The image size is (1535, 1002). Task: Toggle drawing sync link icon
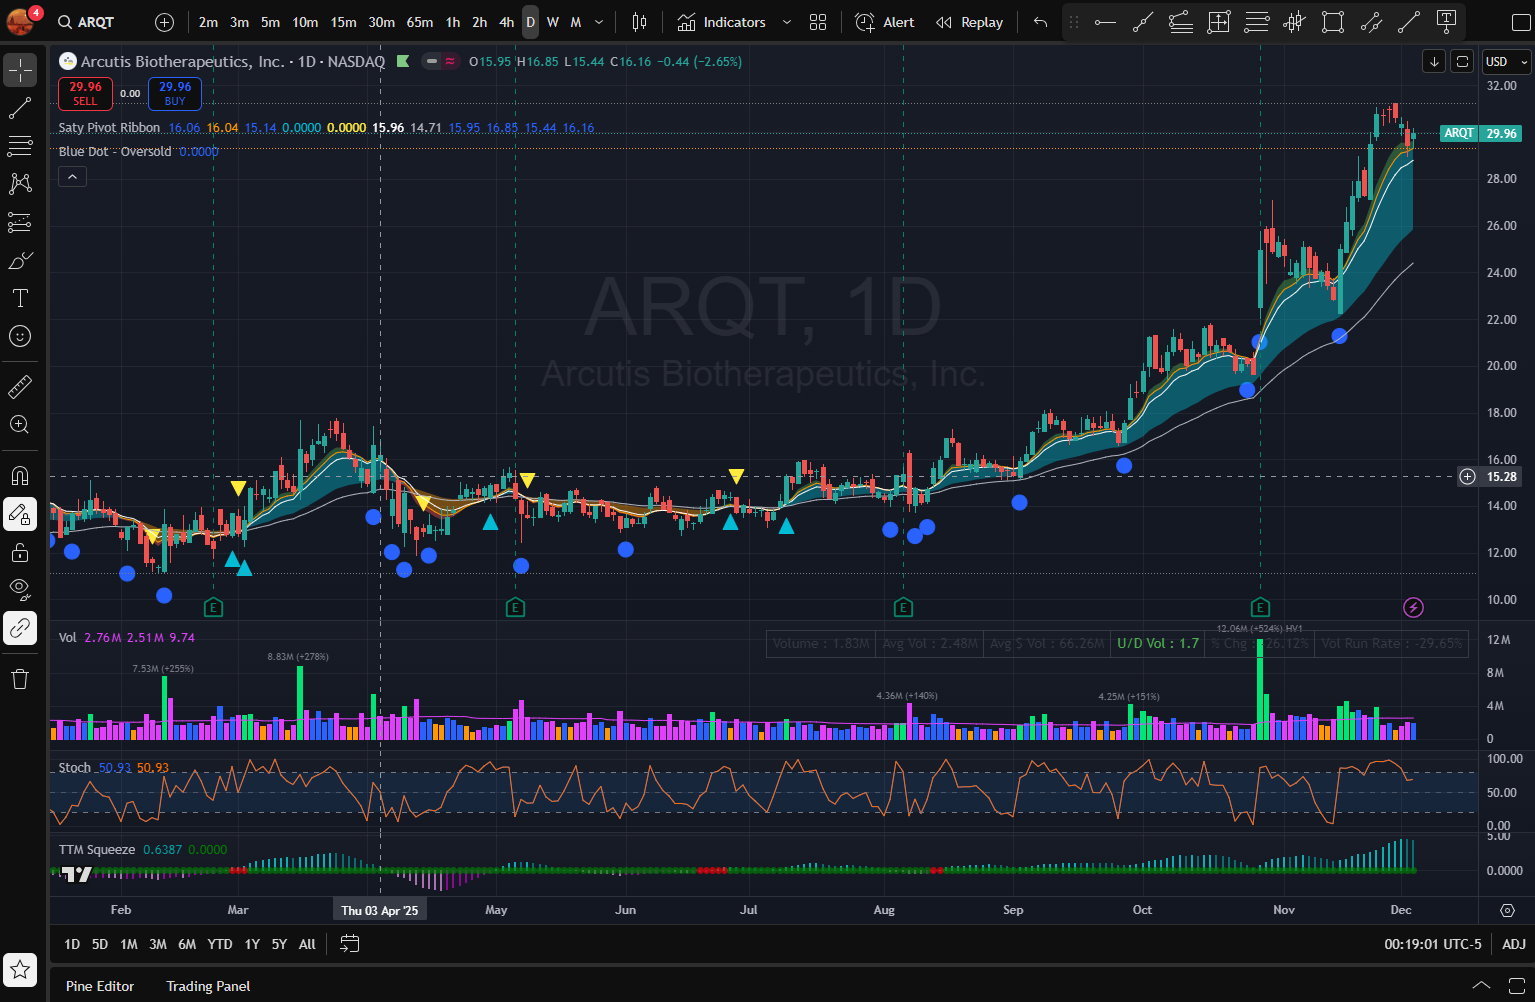click(x=20, y=628)
